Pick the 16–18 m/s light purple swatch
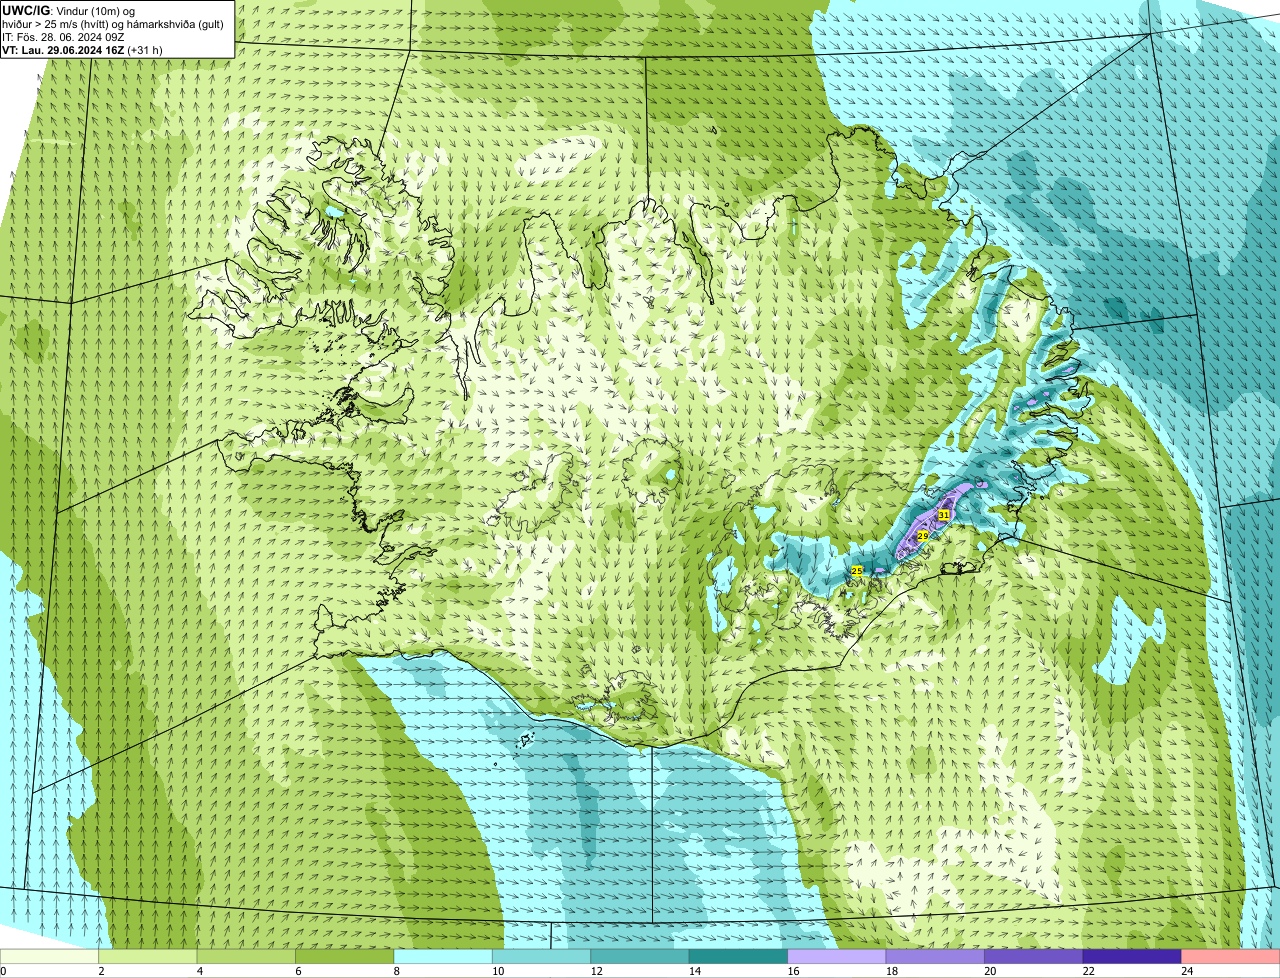The width and height of the screenshot is (1280, 978). point(837,957)
